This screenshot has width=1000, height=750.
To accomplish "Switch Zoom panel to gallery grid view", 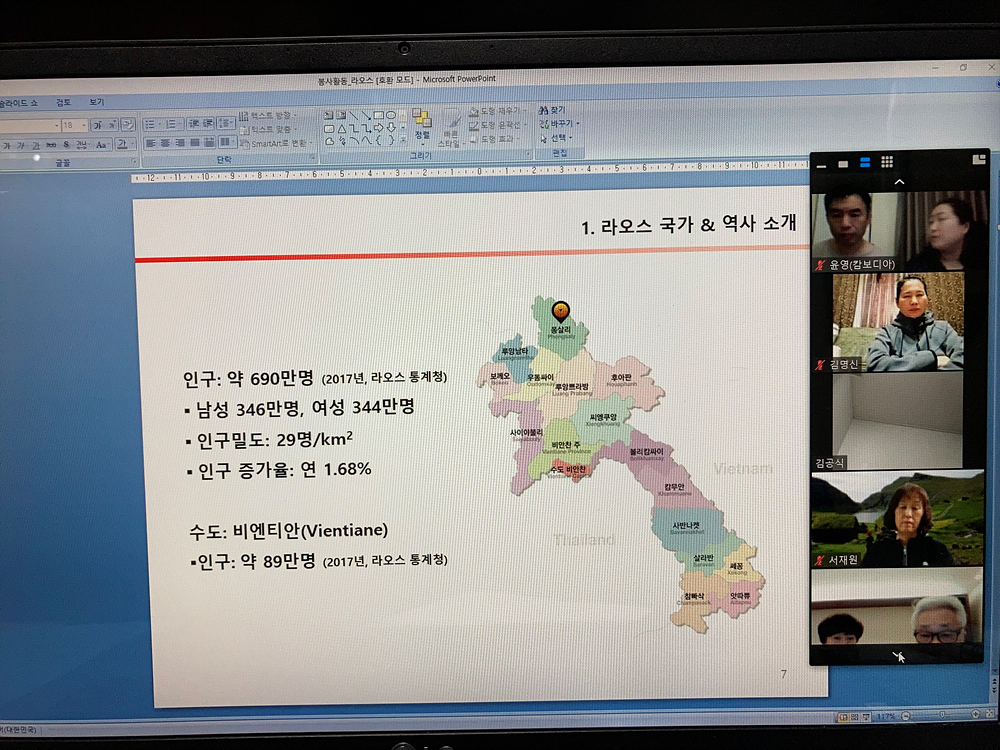I will coord(887,162).
